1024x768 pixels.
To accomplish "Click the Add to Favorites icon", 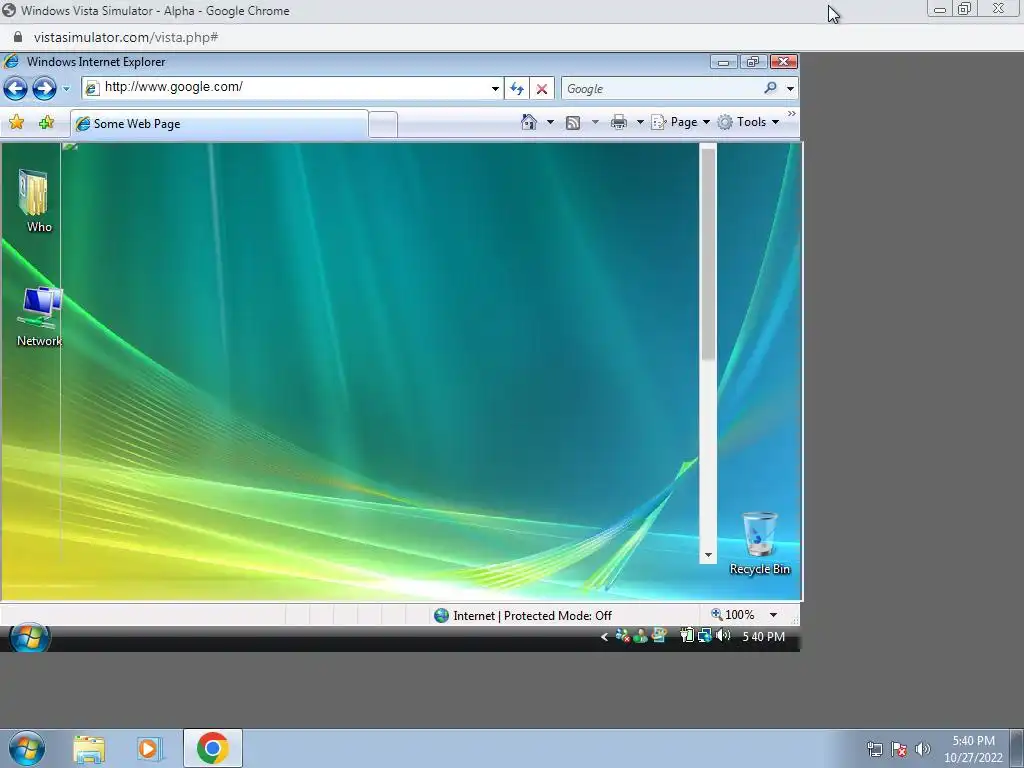I will click(46, 122).
